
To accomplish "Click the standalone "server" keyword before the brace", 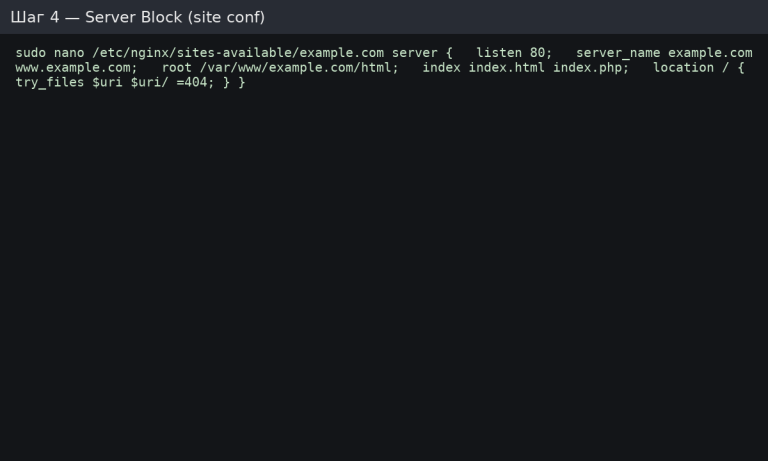I will point(415,52).
